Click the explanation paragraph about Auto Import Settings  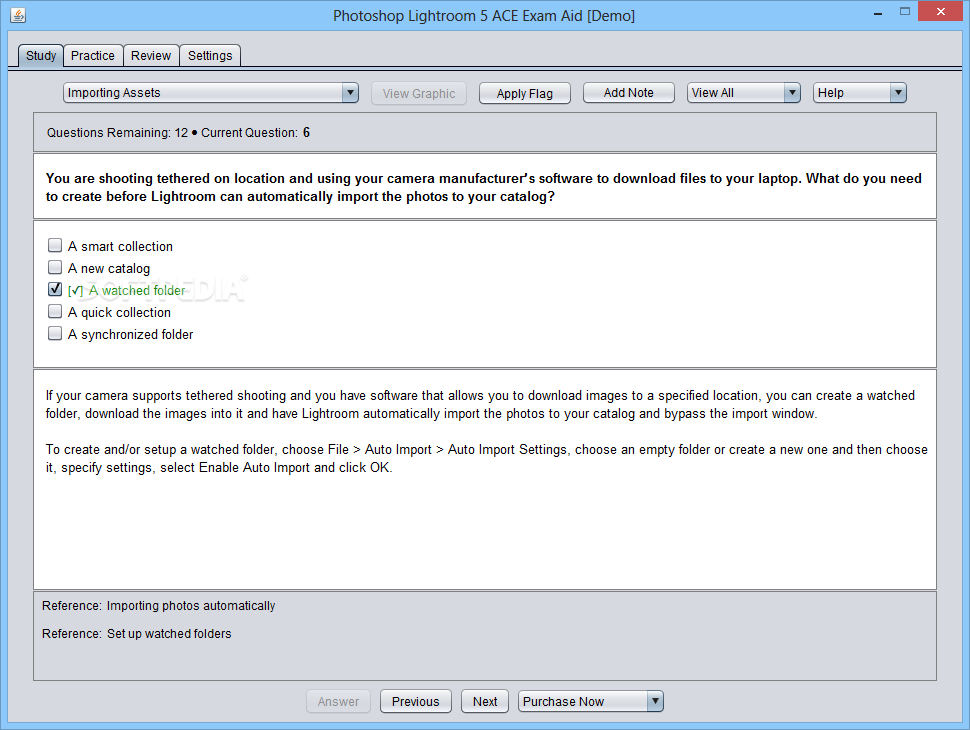(486, 458)
